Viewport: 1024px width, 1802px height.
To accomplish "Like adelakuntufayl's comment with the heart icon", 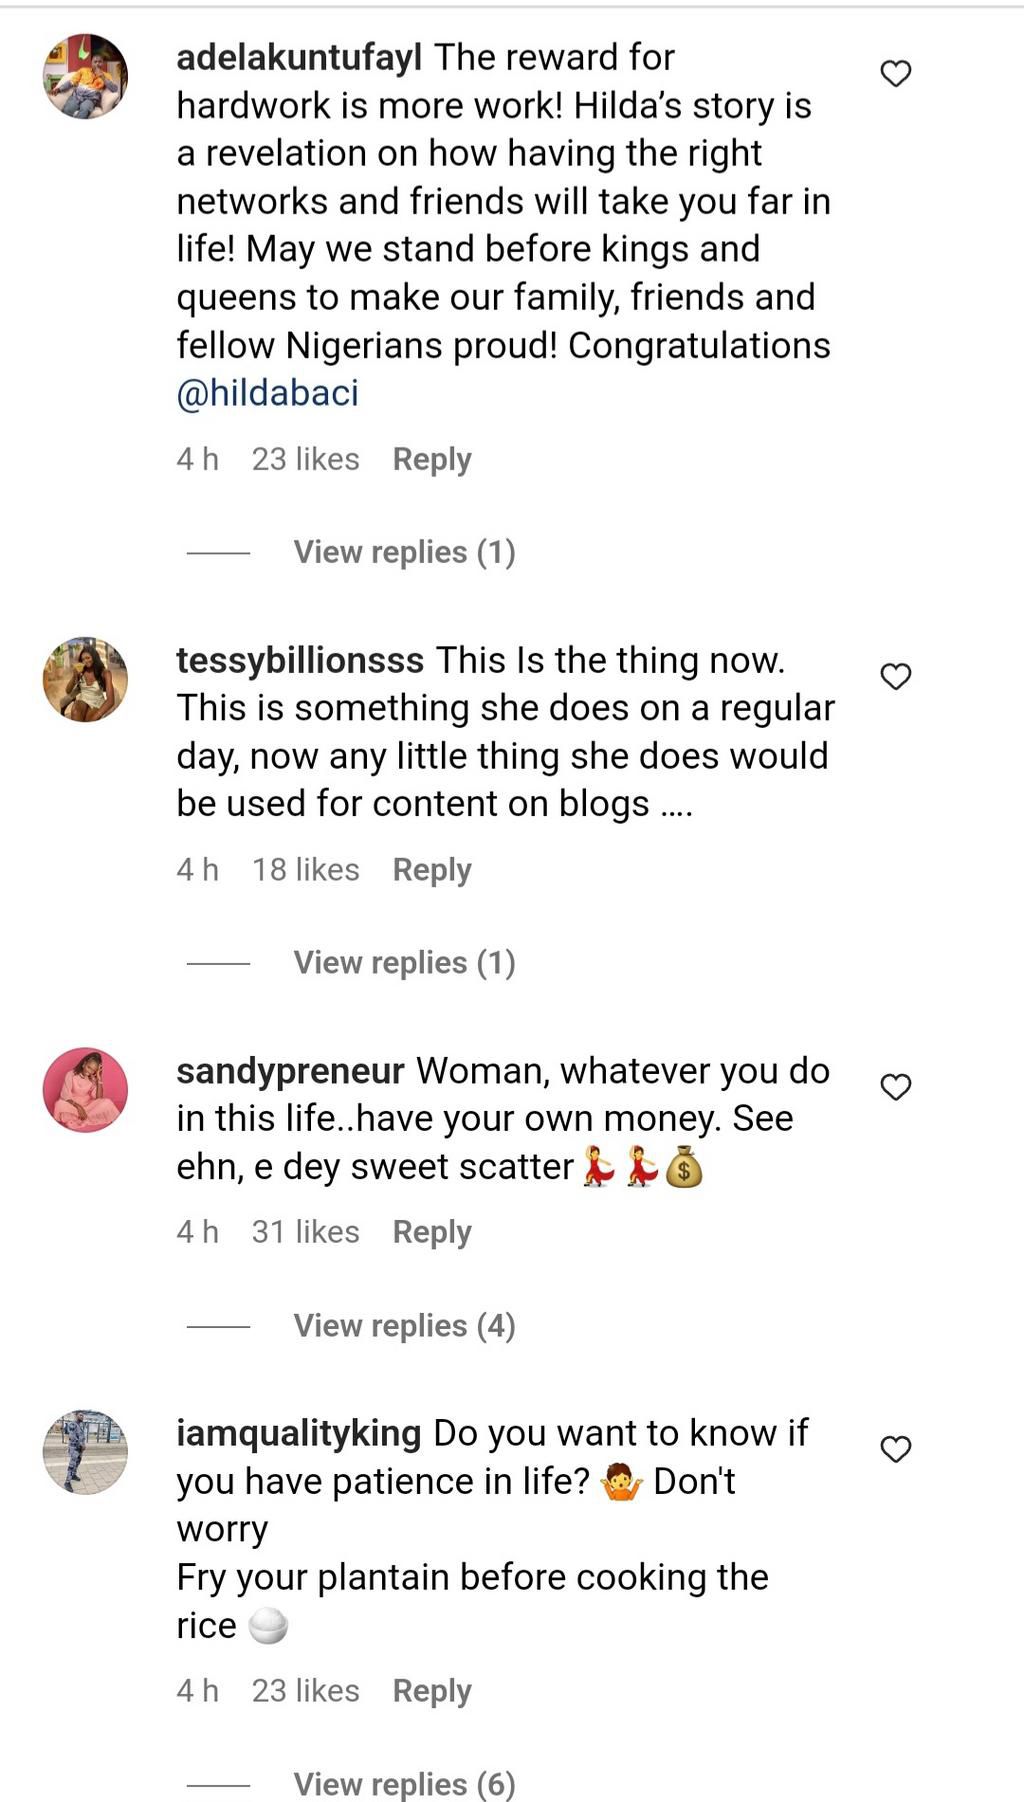I will coord(895,73).
